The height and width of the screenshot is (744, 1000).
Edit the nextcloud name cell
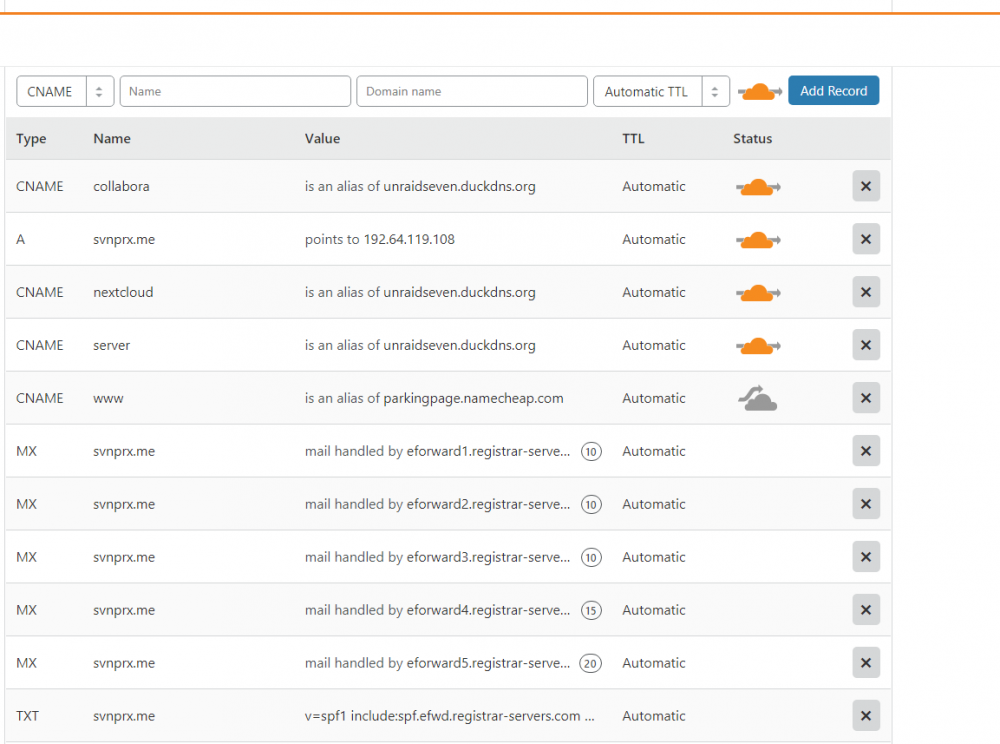[x=123, y=292]
